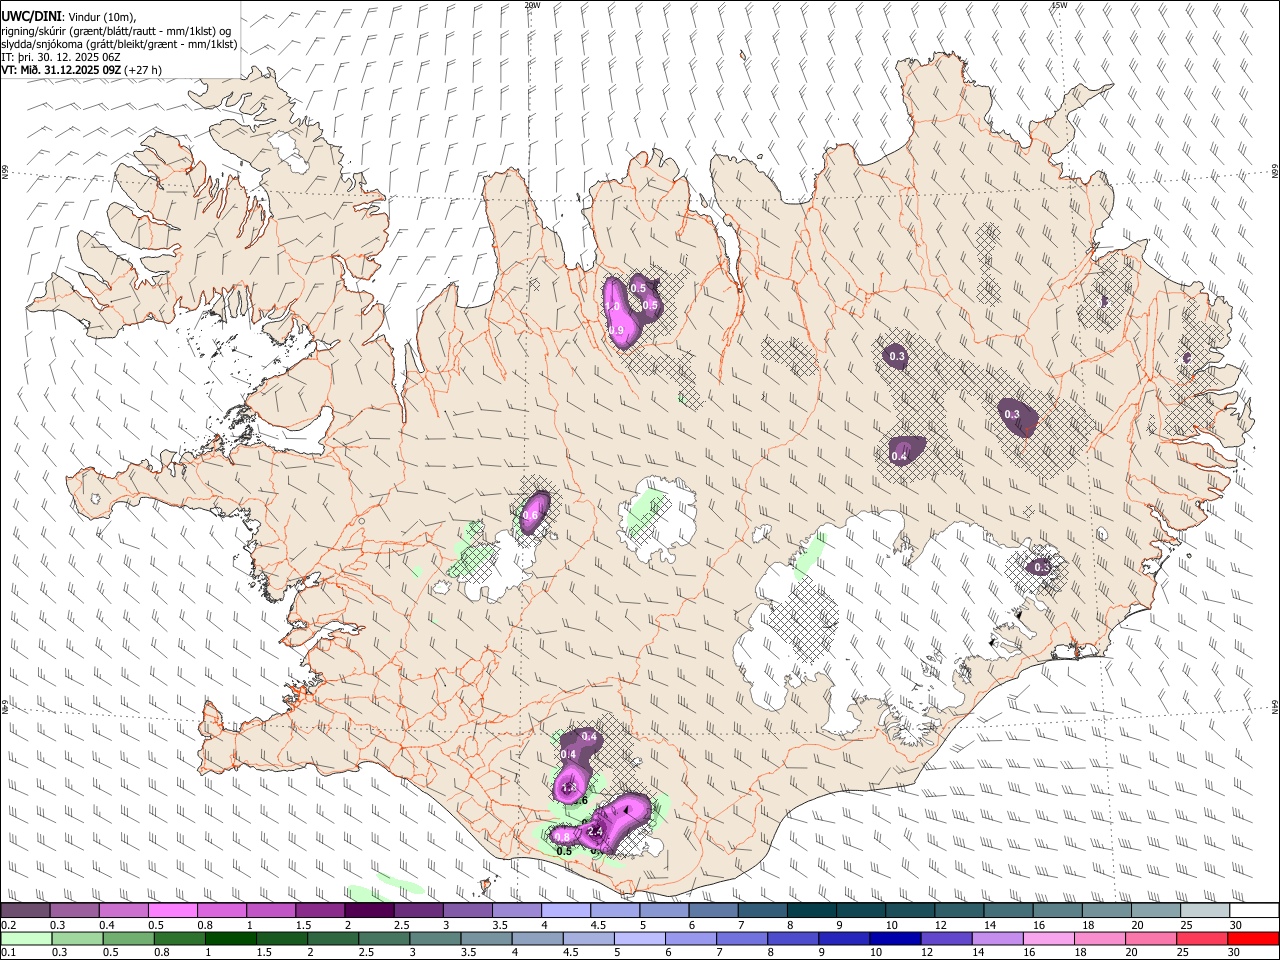Click the UWC/DINI title text
This screenshot has height=960, width=1280.
pos(30,18)
